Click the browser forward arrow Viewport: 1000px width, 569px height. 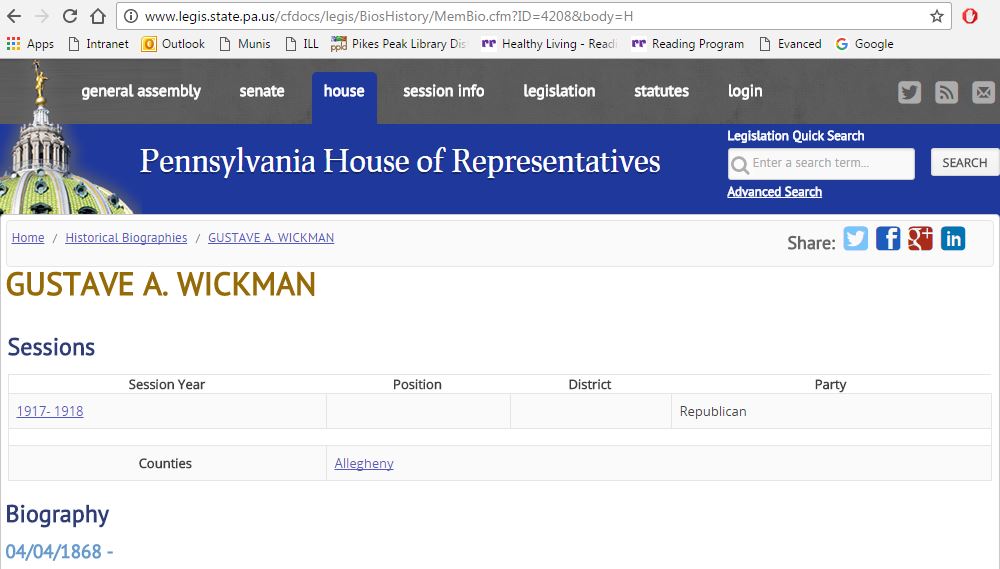tap(41, 16)
